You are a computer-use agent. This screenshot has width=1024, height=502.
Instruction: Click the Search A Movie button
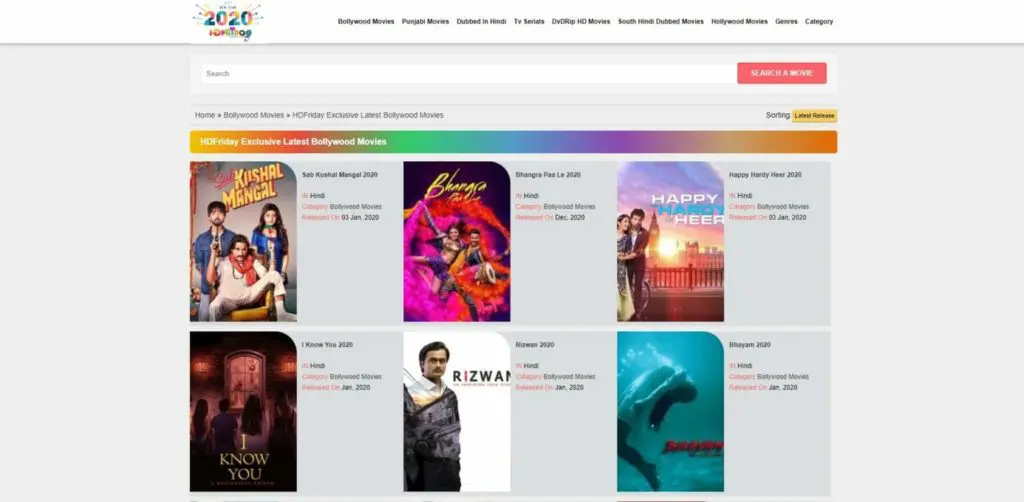pos(782,73)
